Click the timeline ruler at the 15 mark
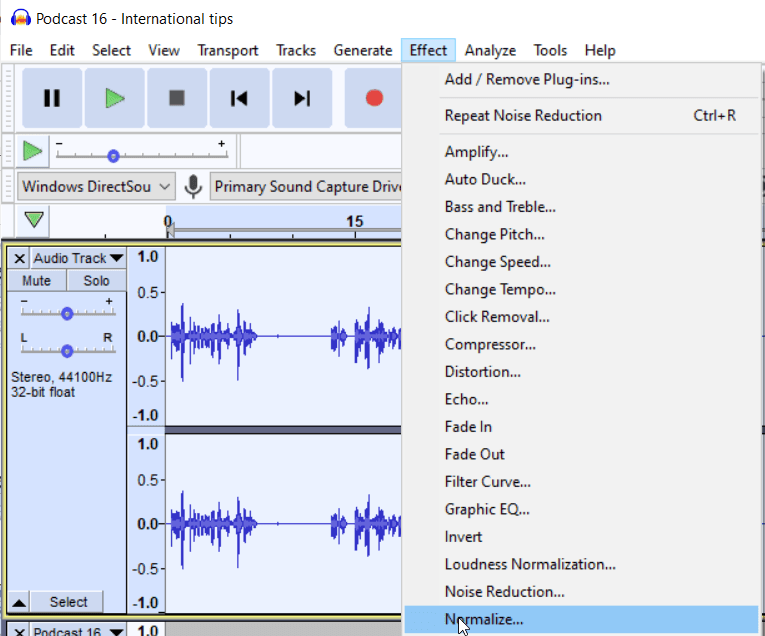 [x=354, y=222]
